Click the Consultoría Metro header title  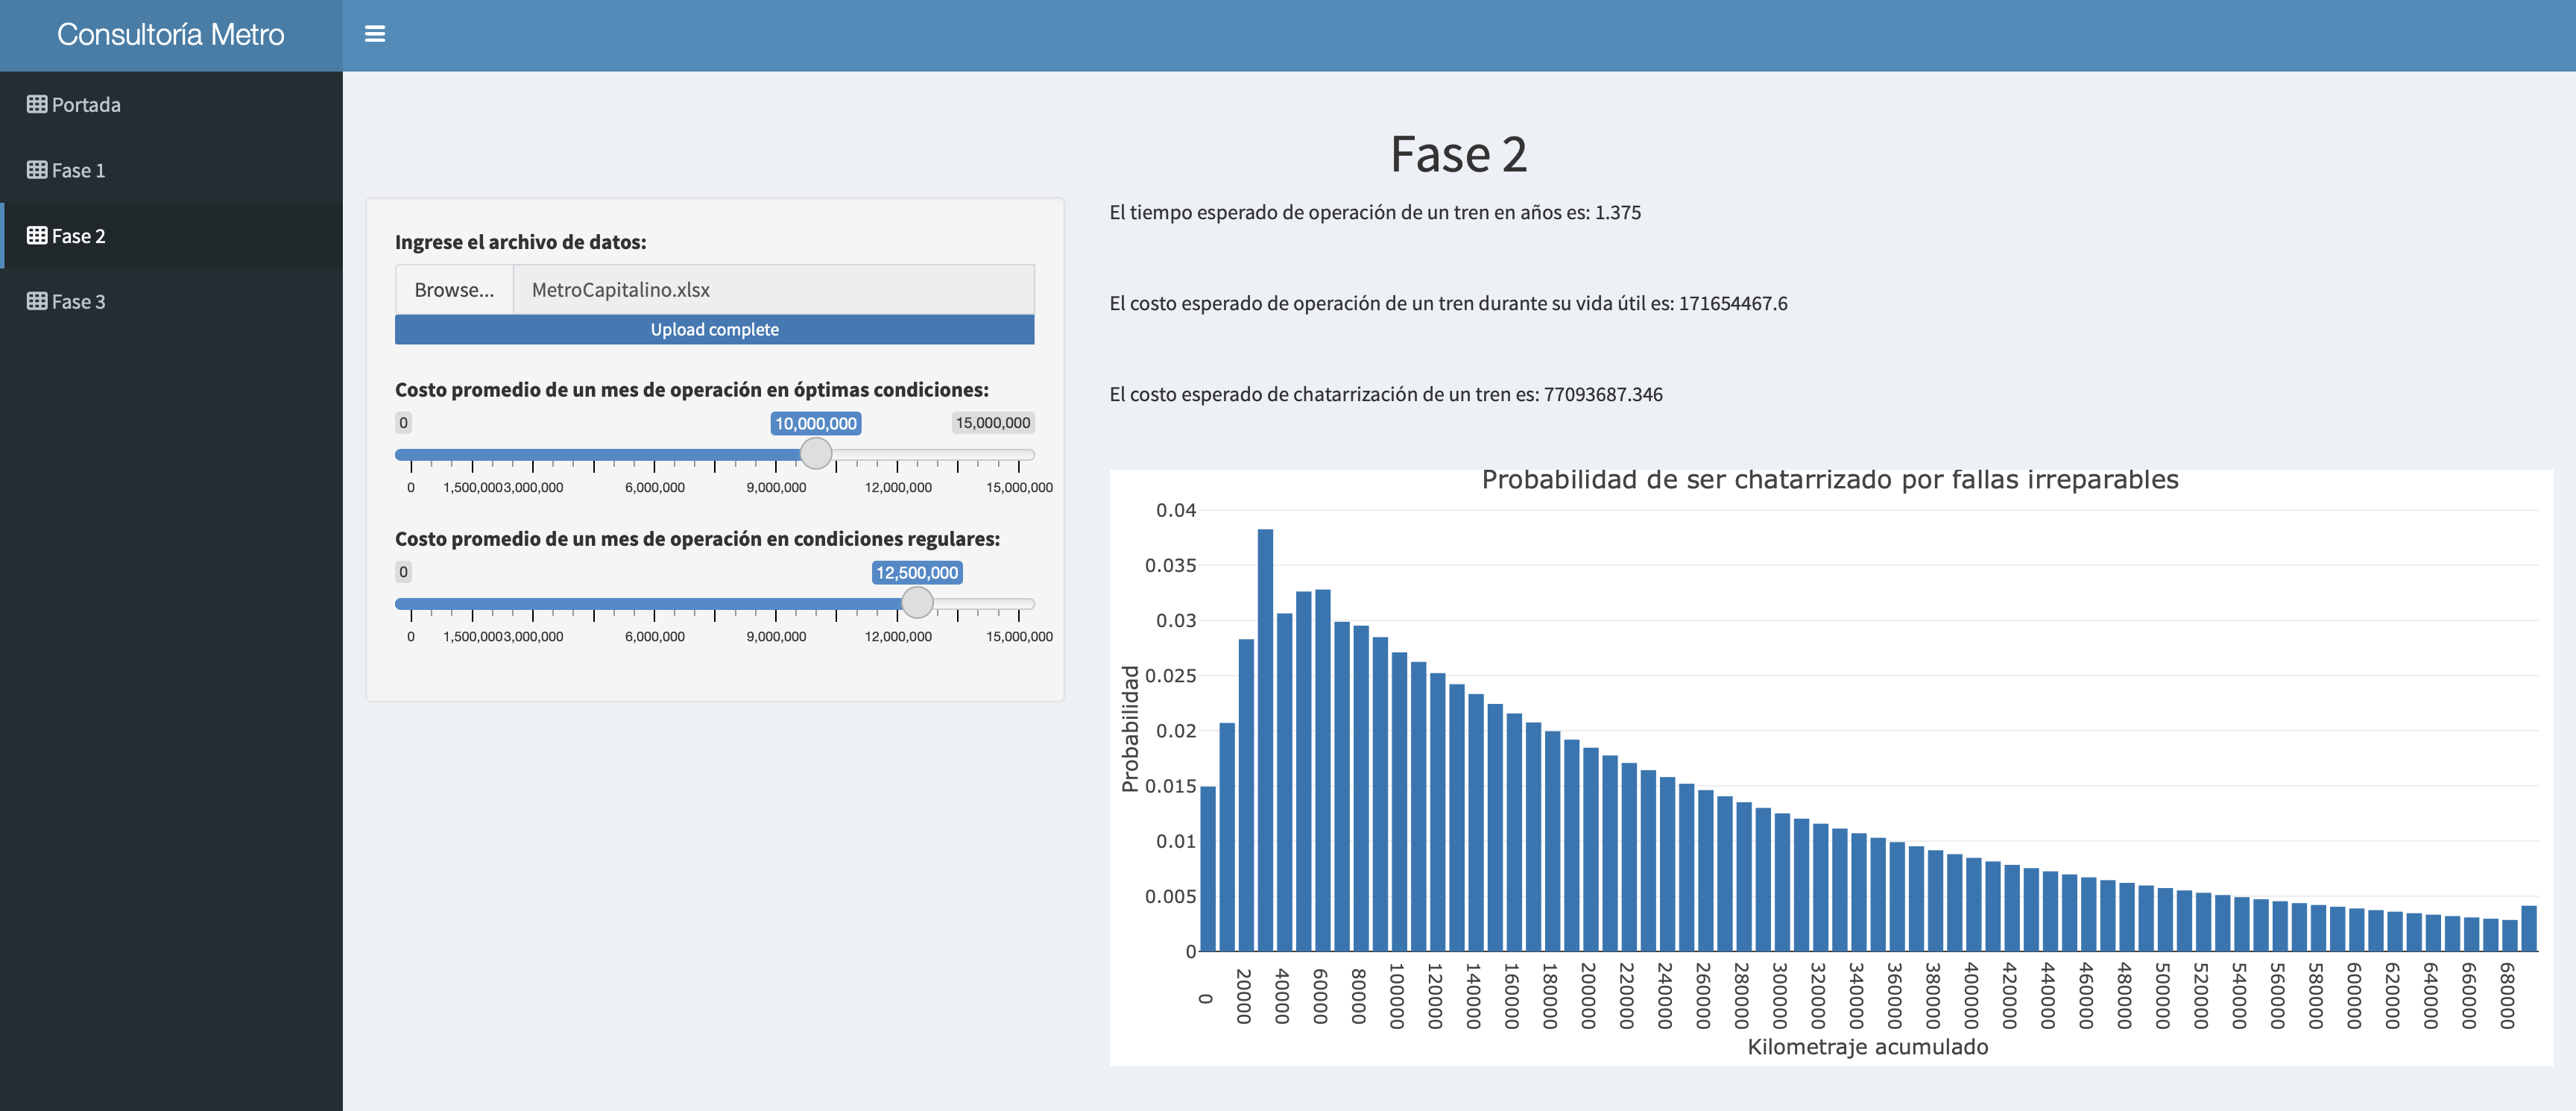click(x=170, y=34)
